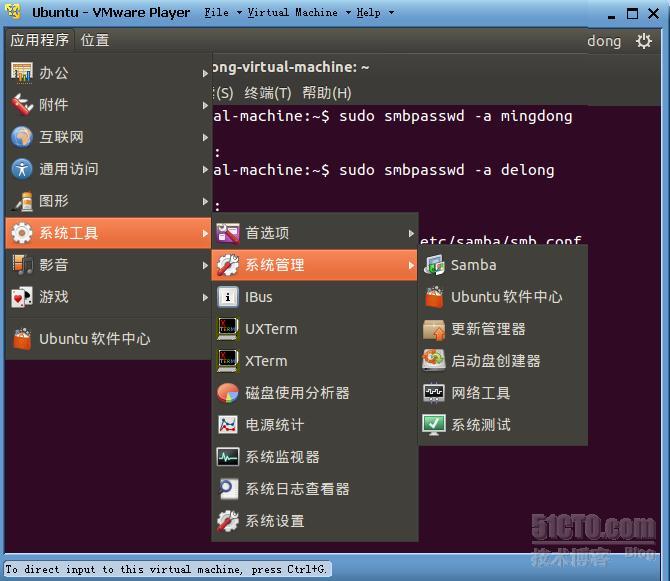The height and width of the screenshot is (581, 670).
Task: Click the 更新管理器 box icon
Action: click(x=434, y=329)
